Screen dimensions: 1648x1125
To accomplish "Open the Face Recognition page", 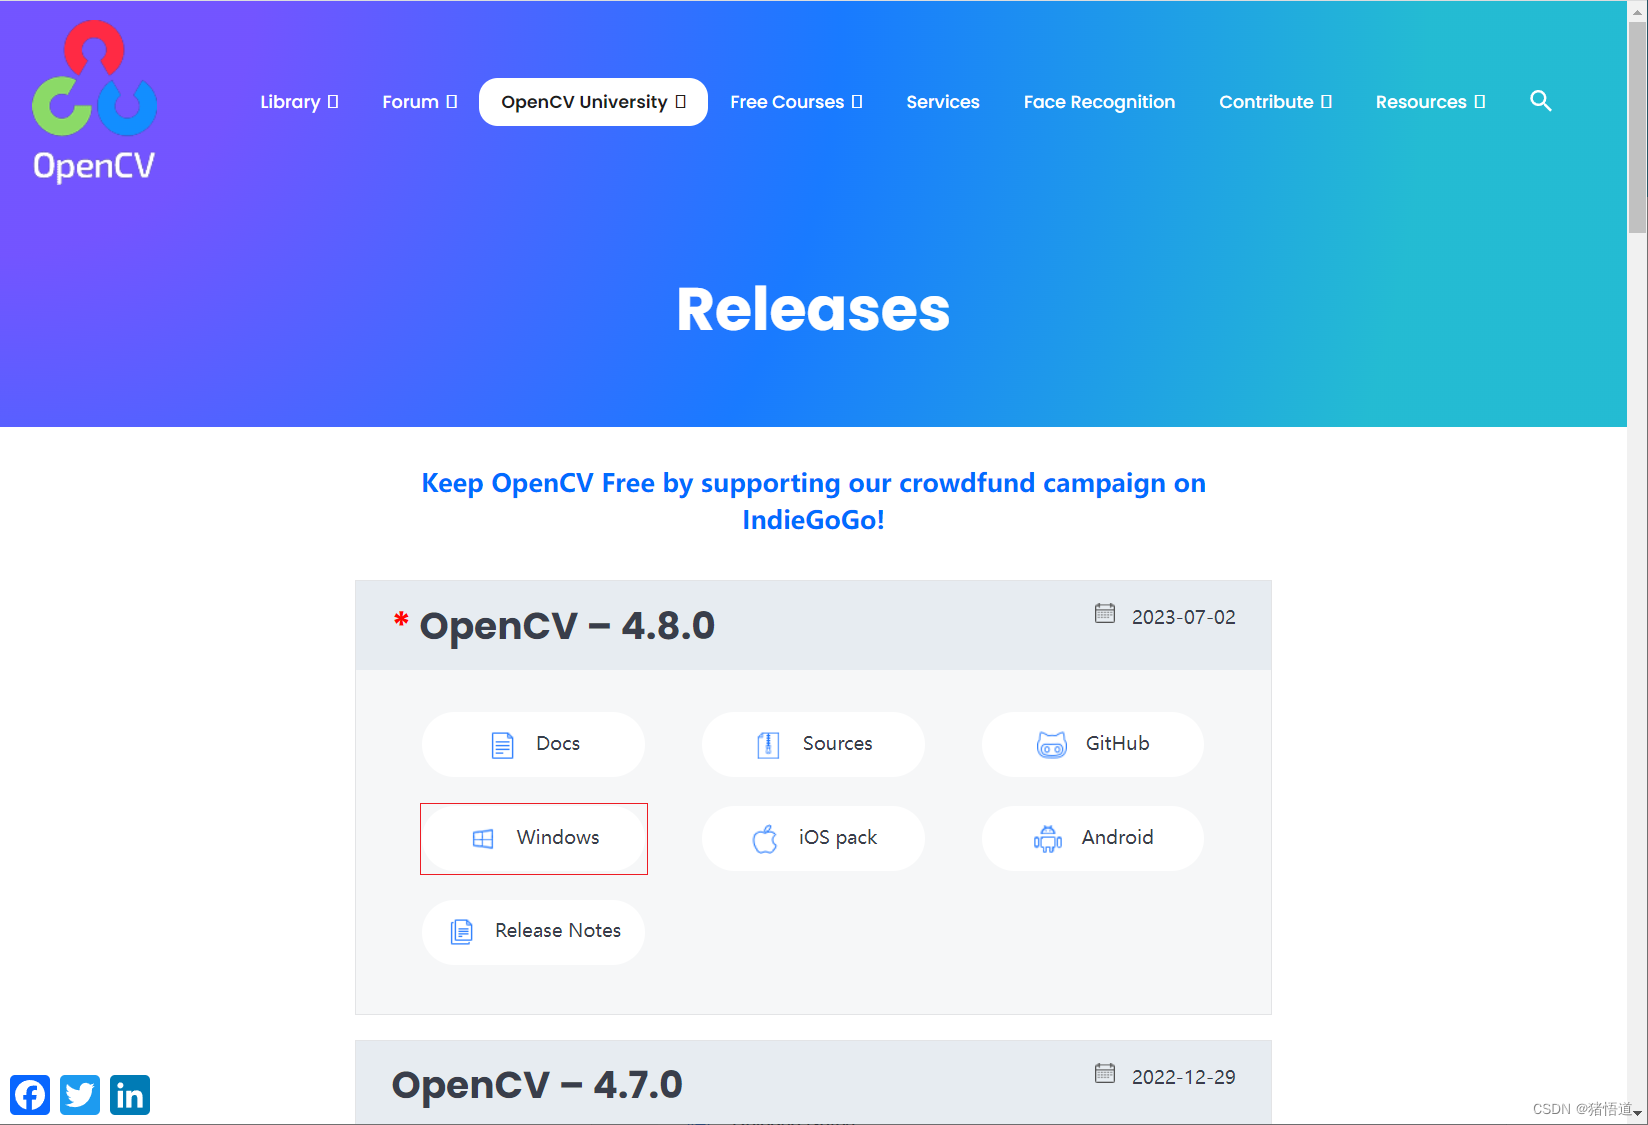I will coord(1099,102).
